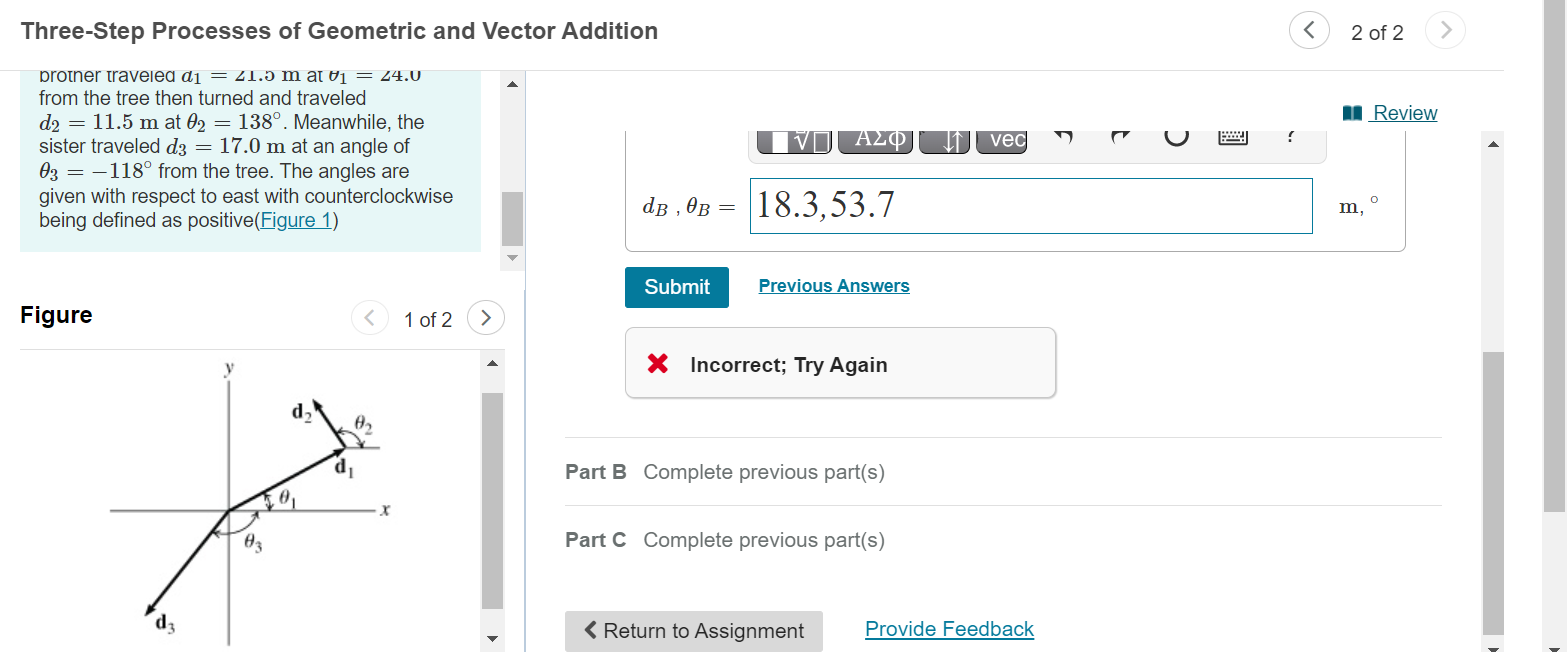Screen dimensions: 1567x652
Task: Click previous figure left chevron
Action: (x=370, y=317)
